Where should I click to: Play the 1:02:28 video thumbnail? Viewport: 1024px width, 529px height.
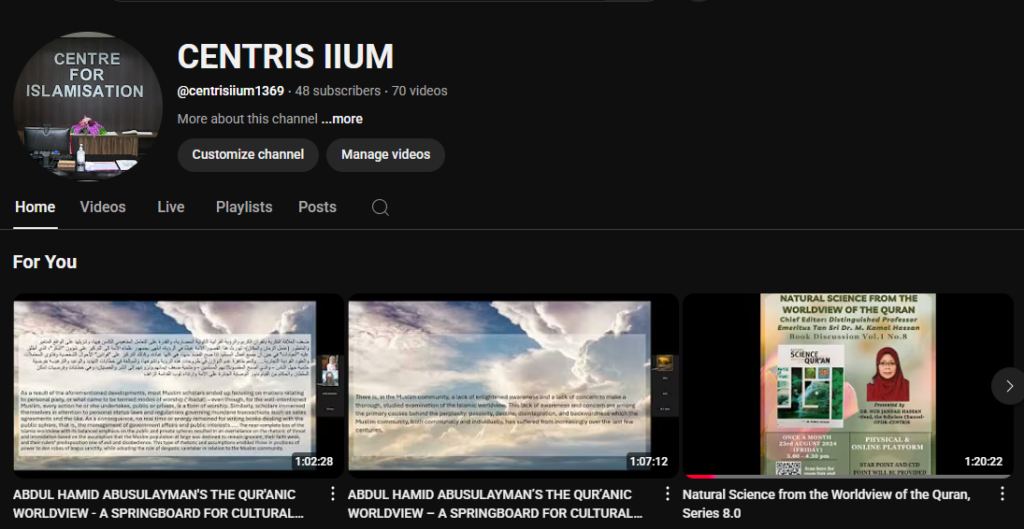click(x=178, y=386)
